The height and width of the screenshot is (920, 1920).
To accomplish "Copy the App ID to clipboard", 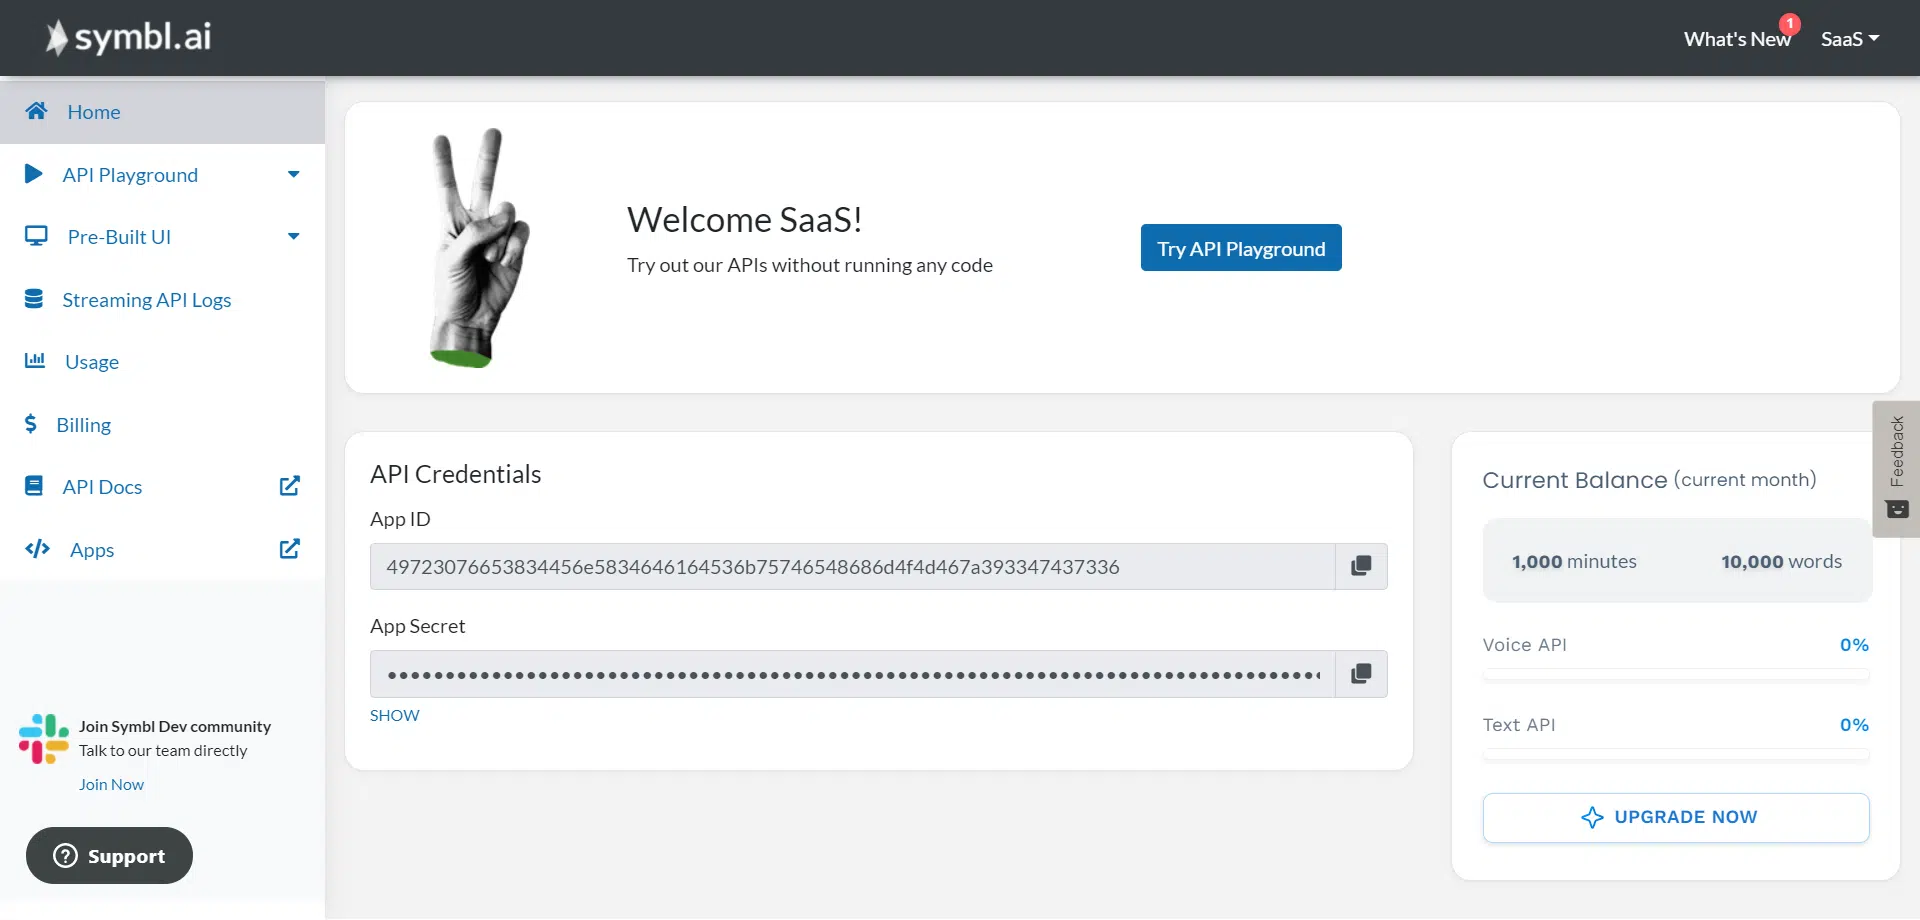I will (1361, 567).
